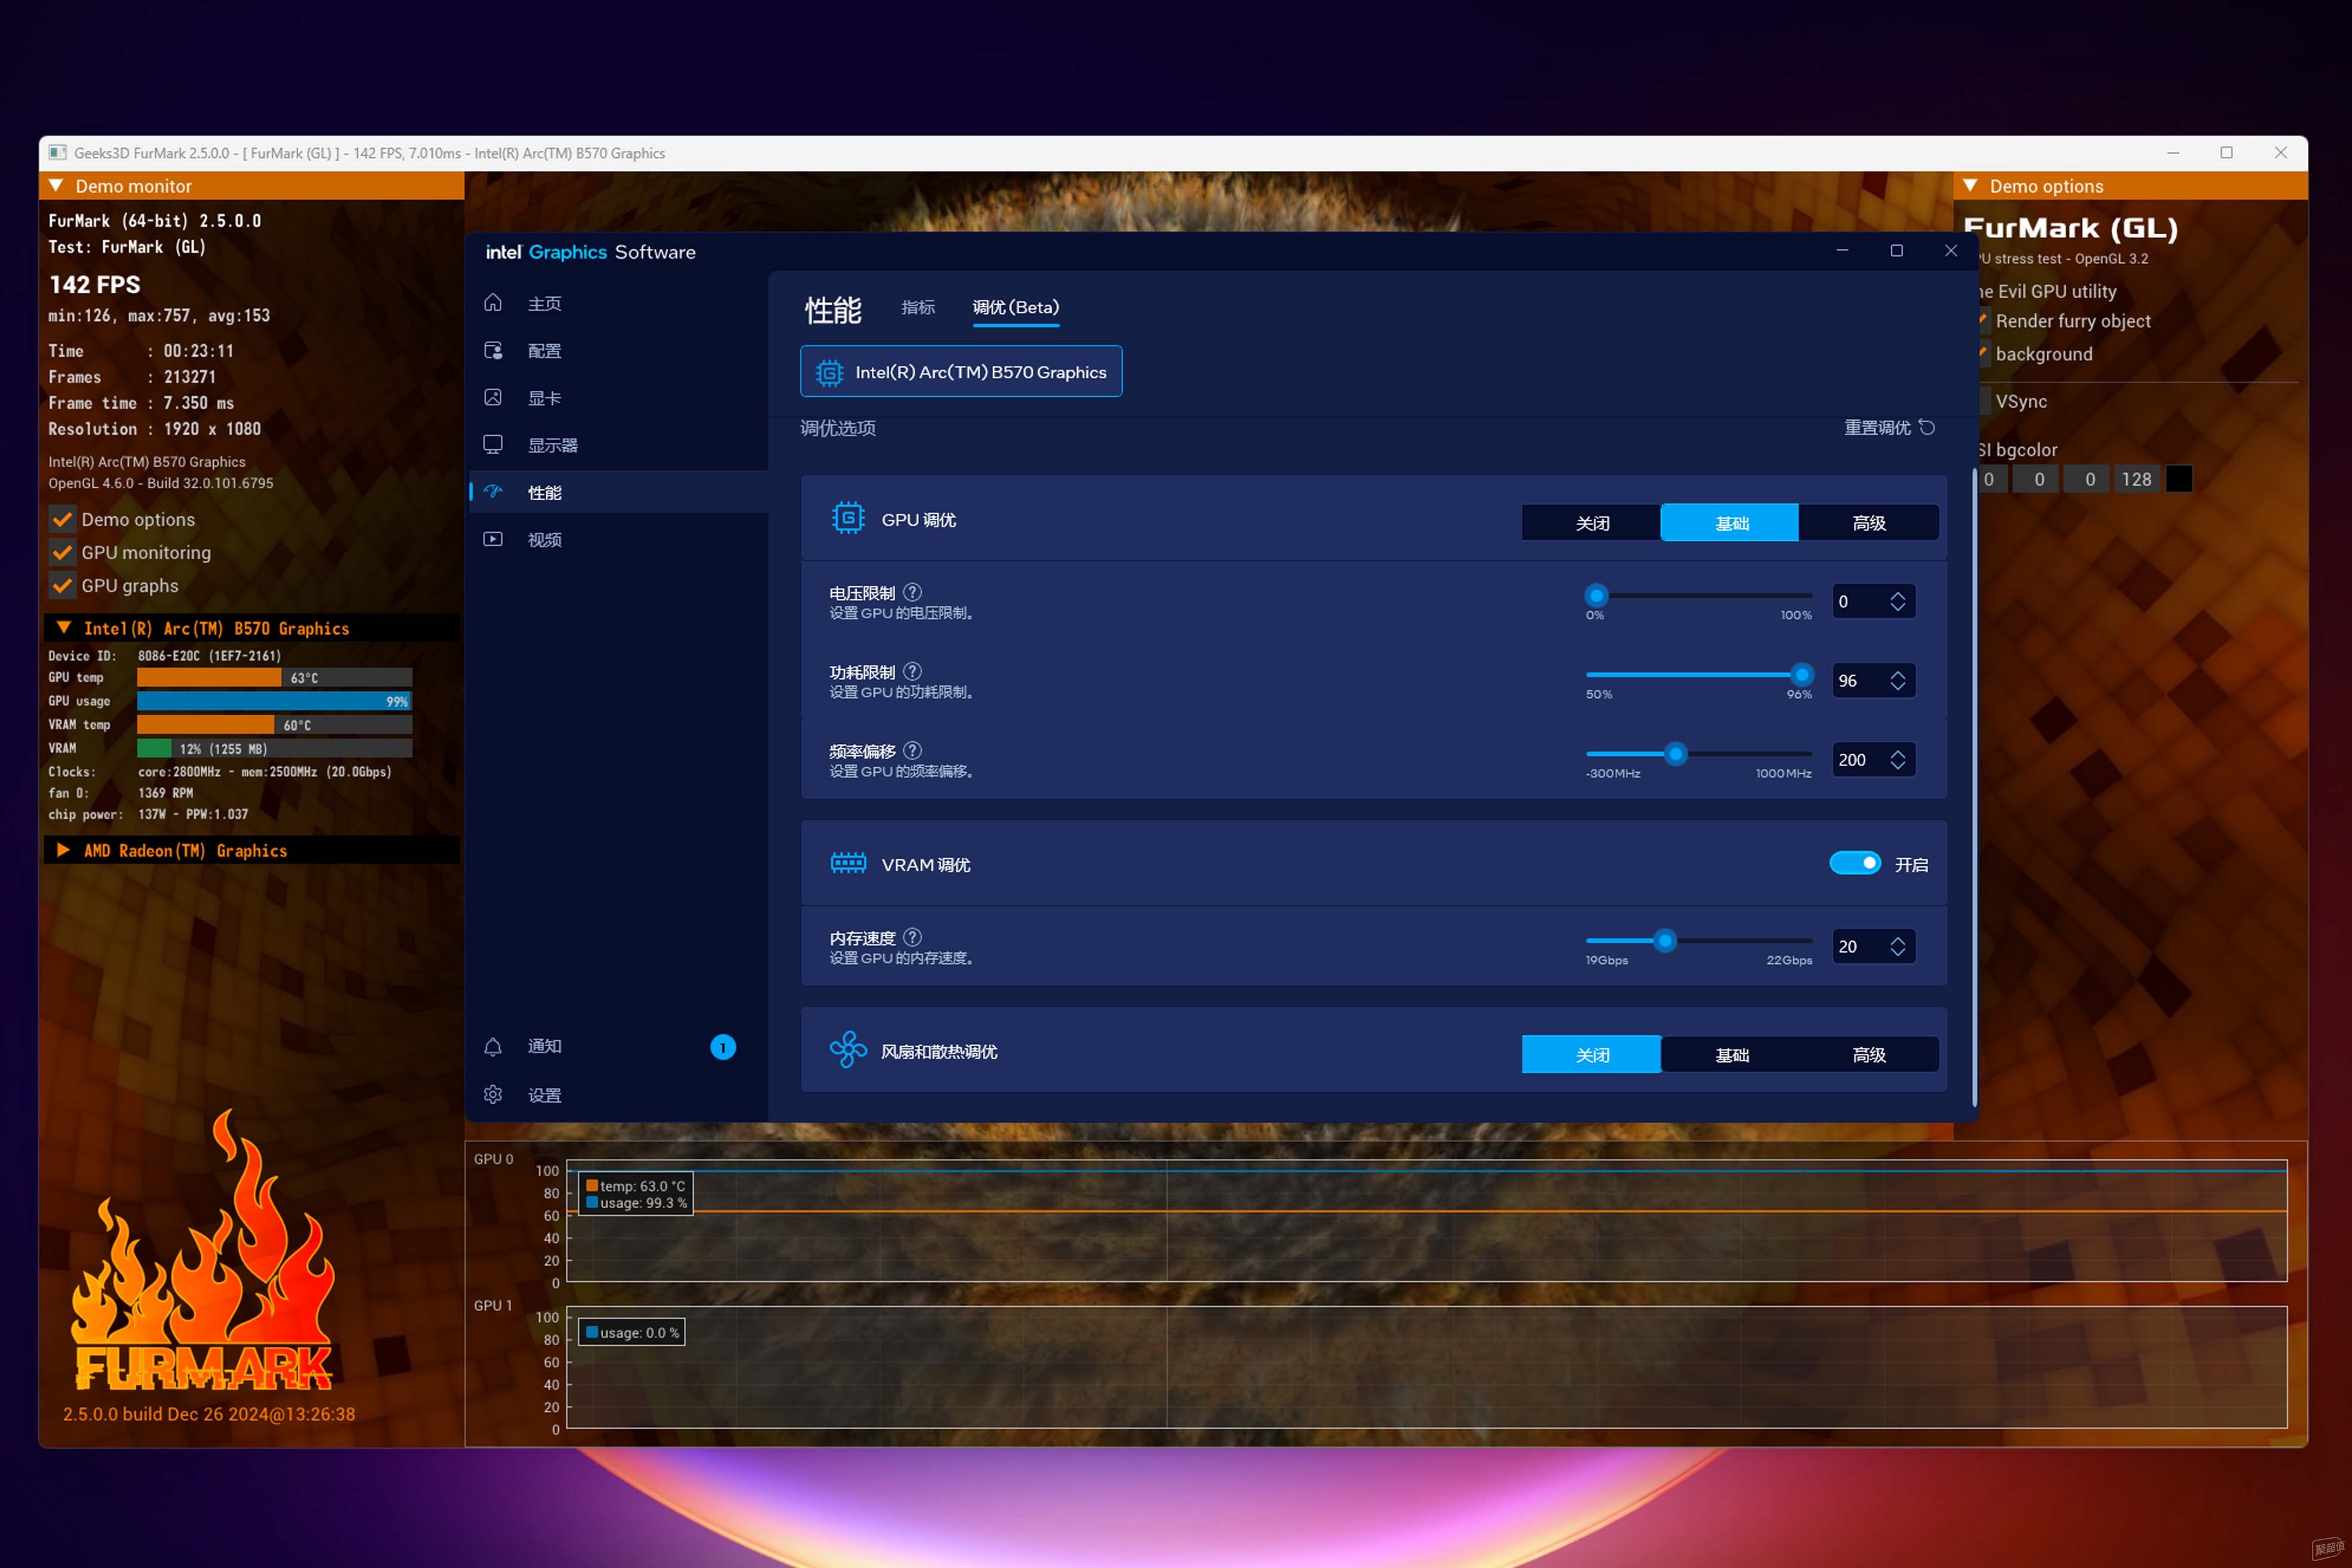The height and width of the screenshot is (1568, 2352).
Task: Expand AMD Radeon(TM) Graphics section
Action: click(x=64, y=850)
